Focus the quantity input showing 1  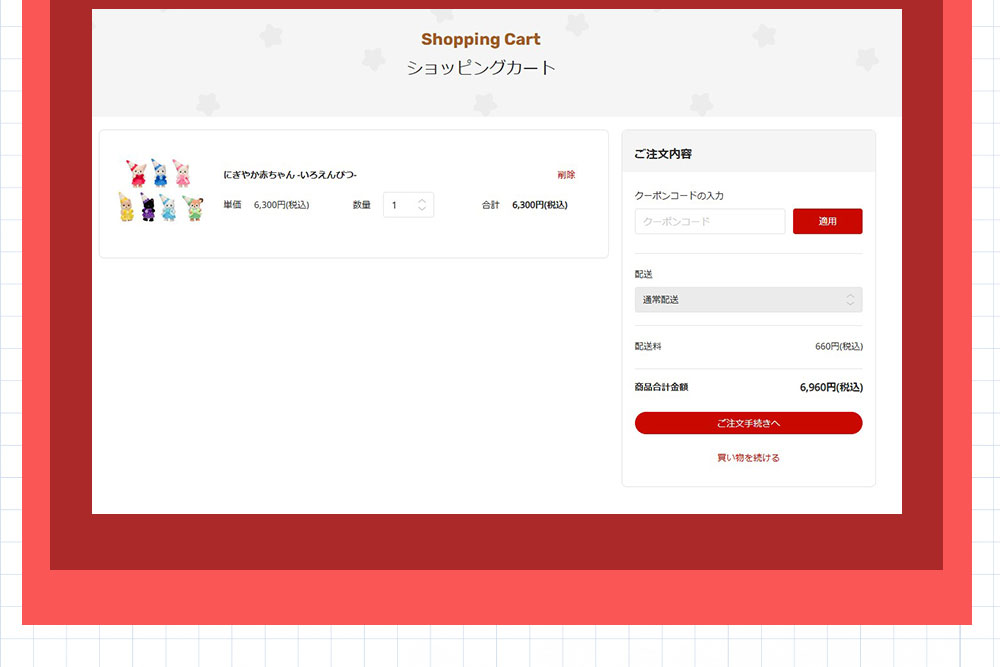[408, 205]
